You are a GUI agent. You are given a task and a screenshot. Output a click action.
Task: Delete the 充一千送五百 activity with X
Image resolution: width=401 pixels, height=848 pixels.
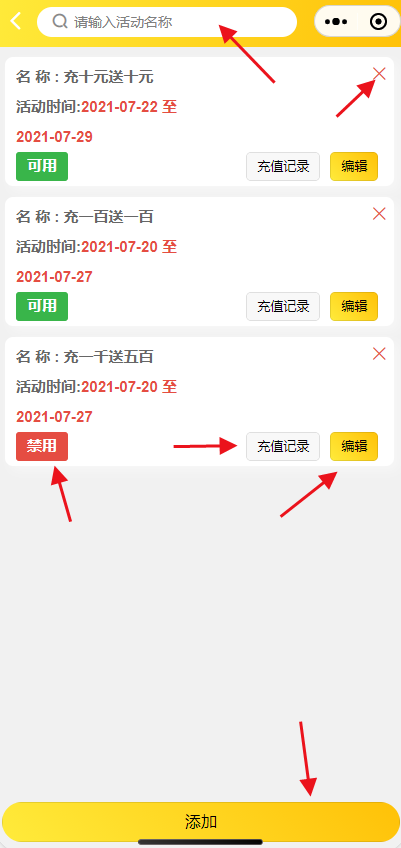[379, 354]
